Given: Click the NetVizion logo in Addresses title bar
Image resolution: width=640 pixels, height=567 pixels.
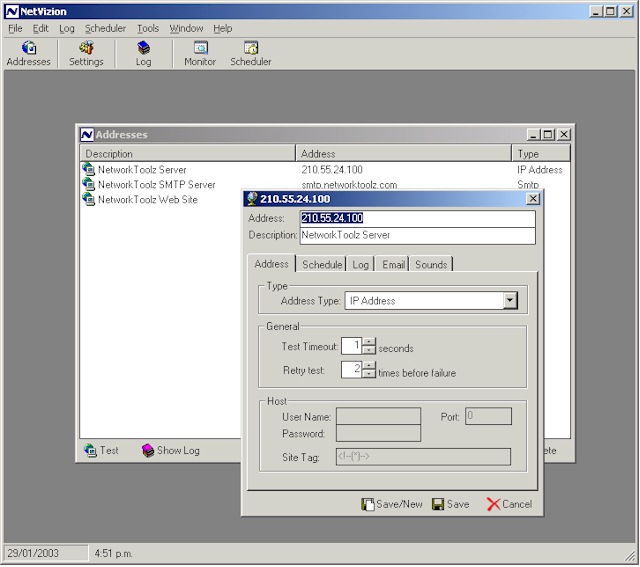Looking at the screenshot, I should click(x=87, y=134).
